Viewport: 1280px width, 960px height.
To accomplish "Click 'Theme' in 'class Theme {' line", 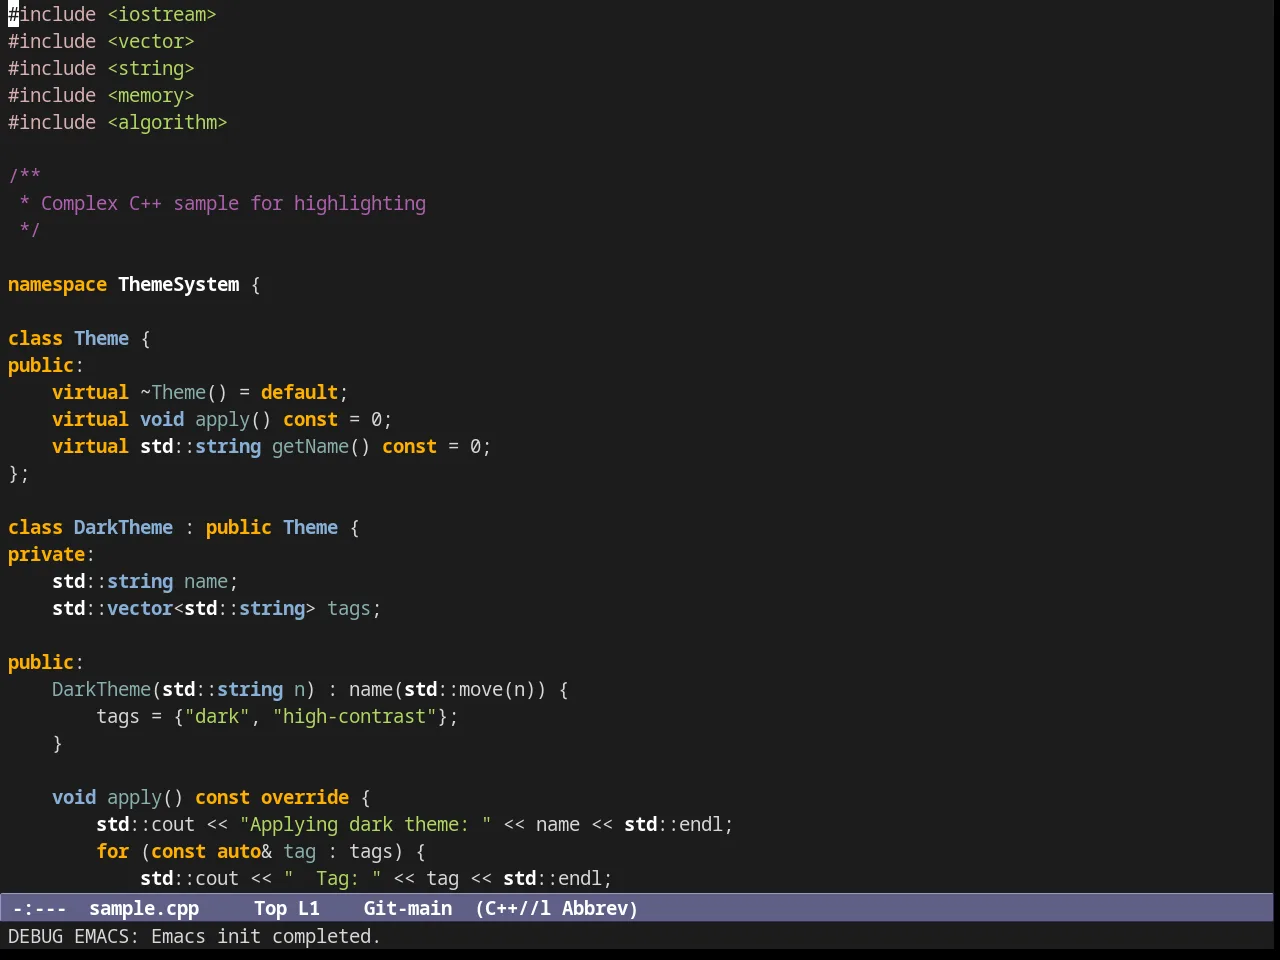I will click(x=101, y=338).
